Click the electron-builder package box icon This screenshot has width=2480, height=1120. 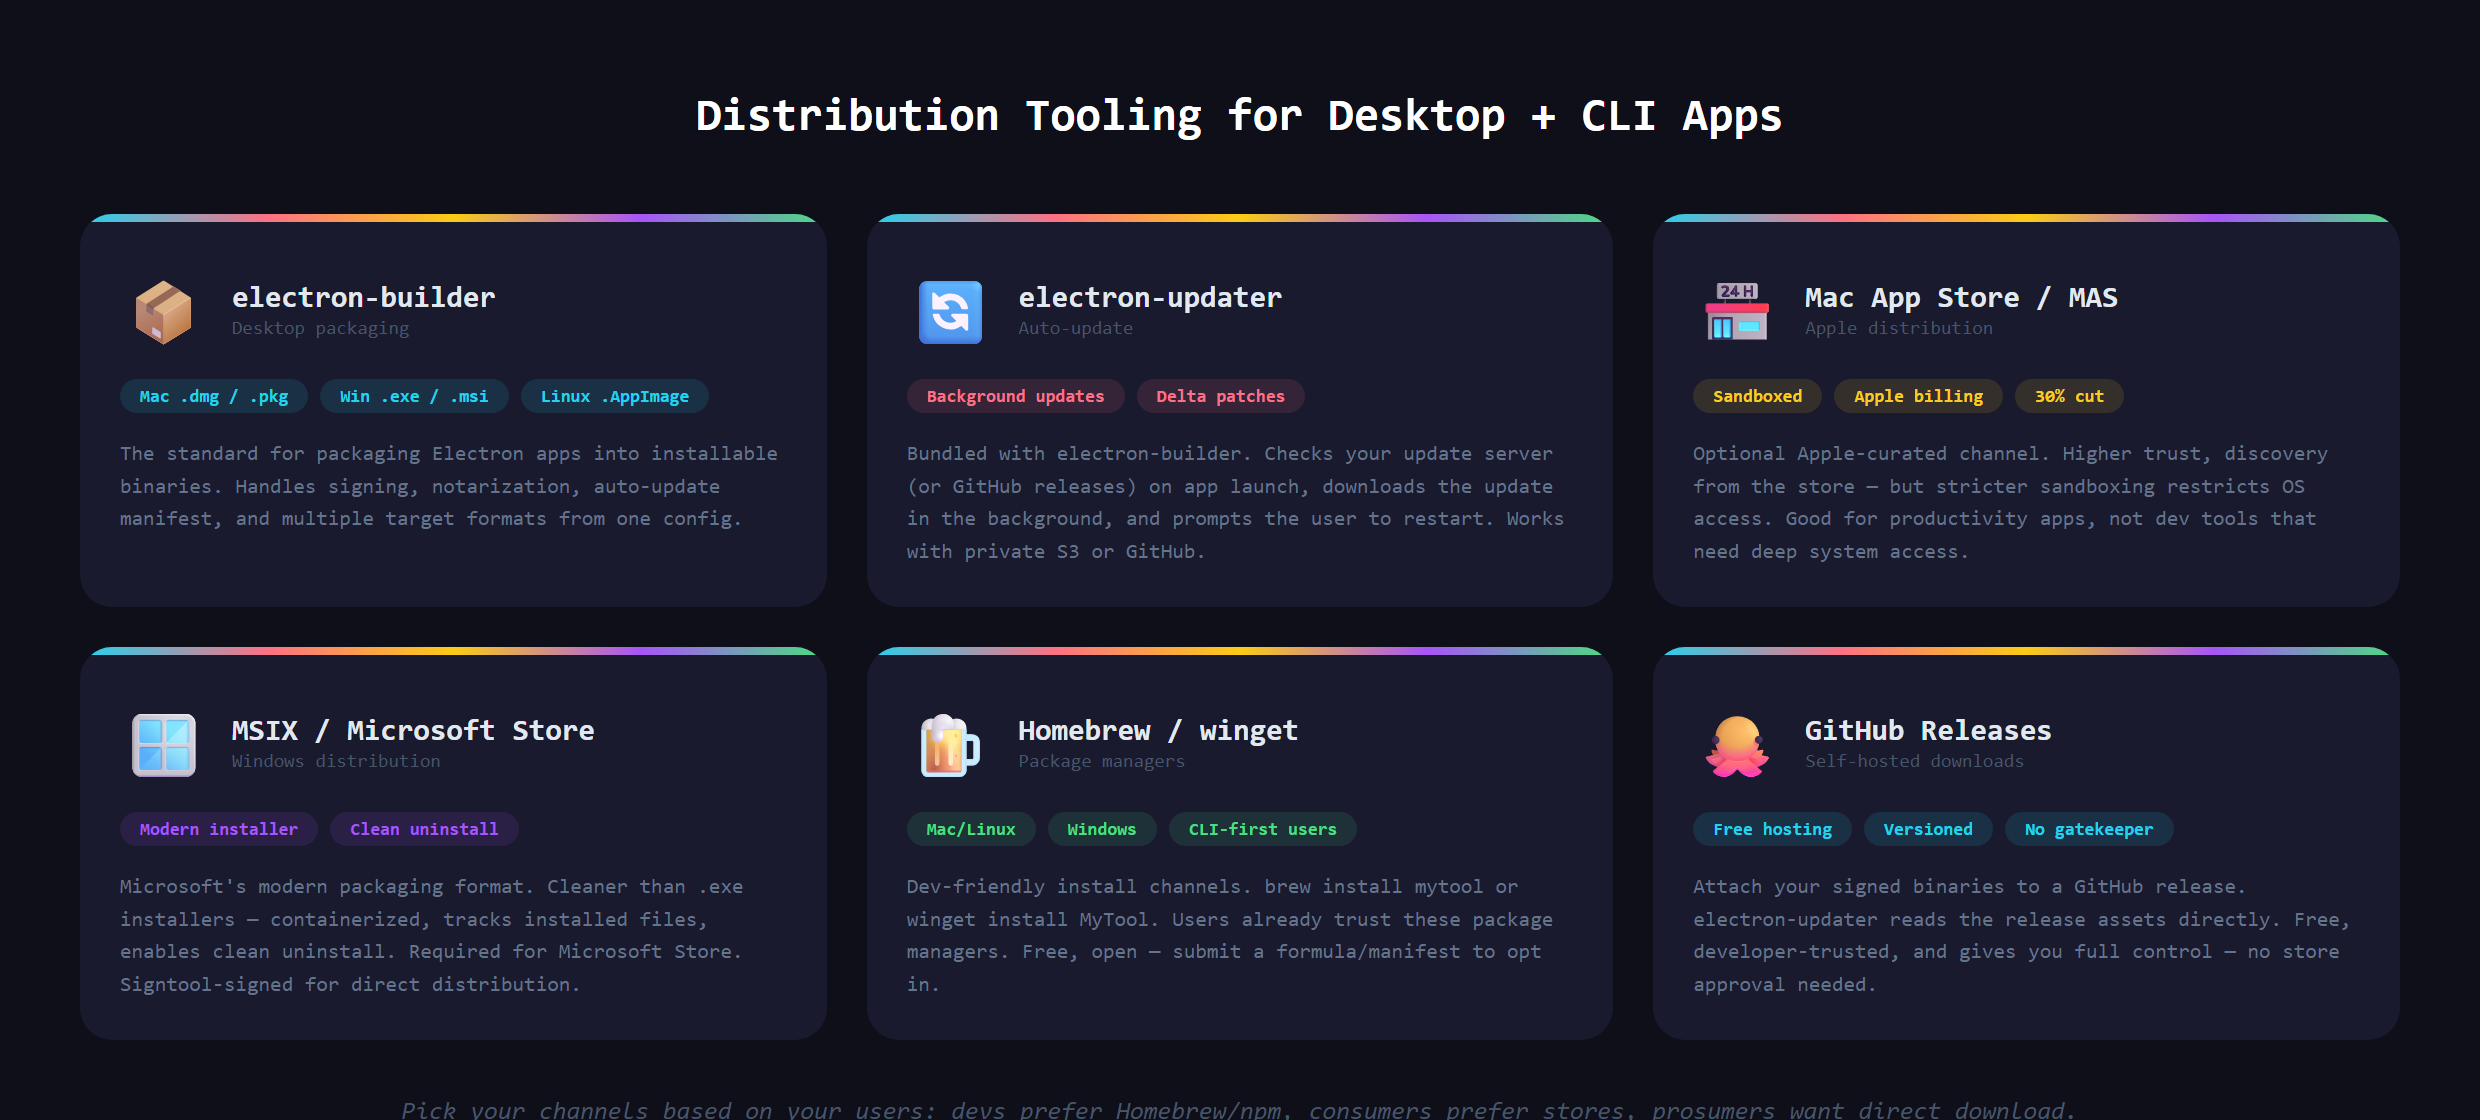point(163,312)
